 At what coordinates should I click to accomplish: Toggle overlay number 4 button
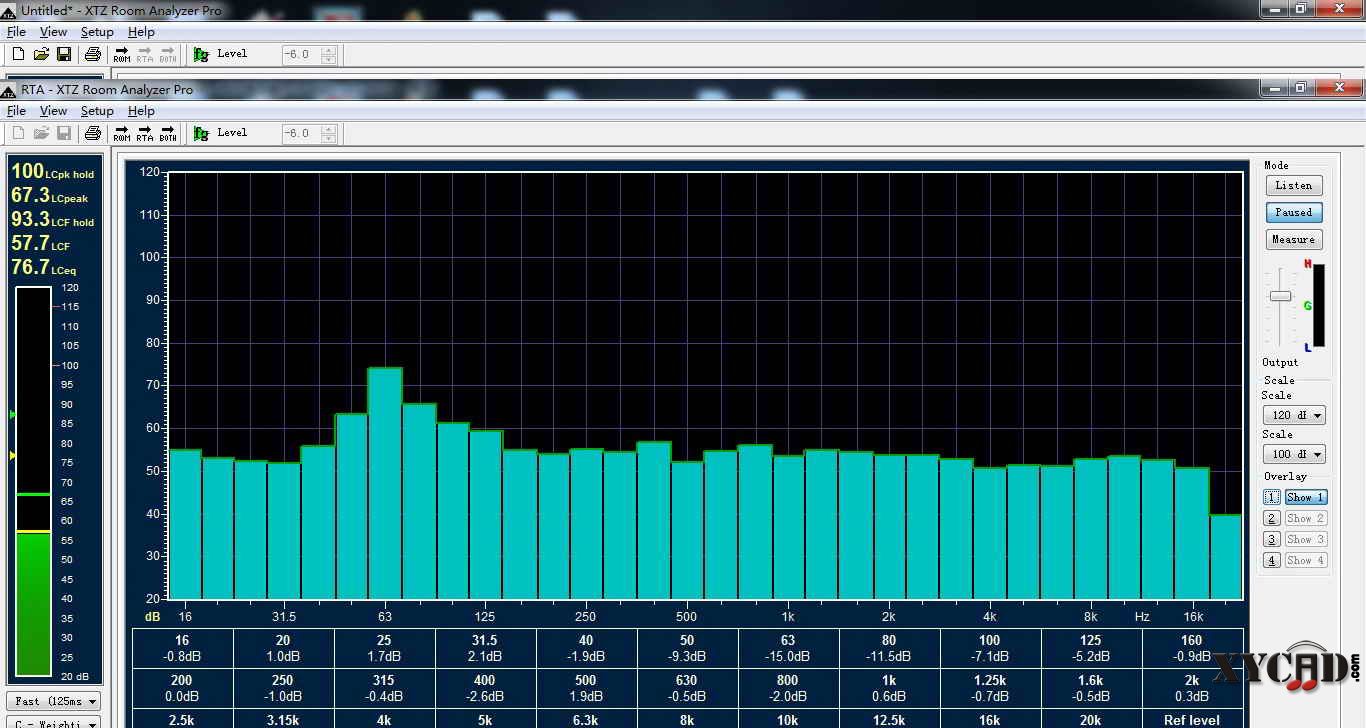click(x=1272, y=560)
